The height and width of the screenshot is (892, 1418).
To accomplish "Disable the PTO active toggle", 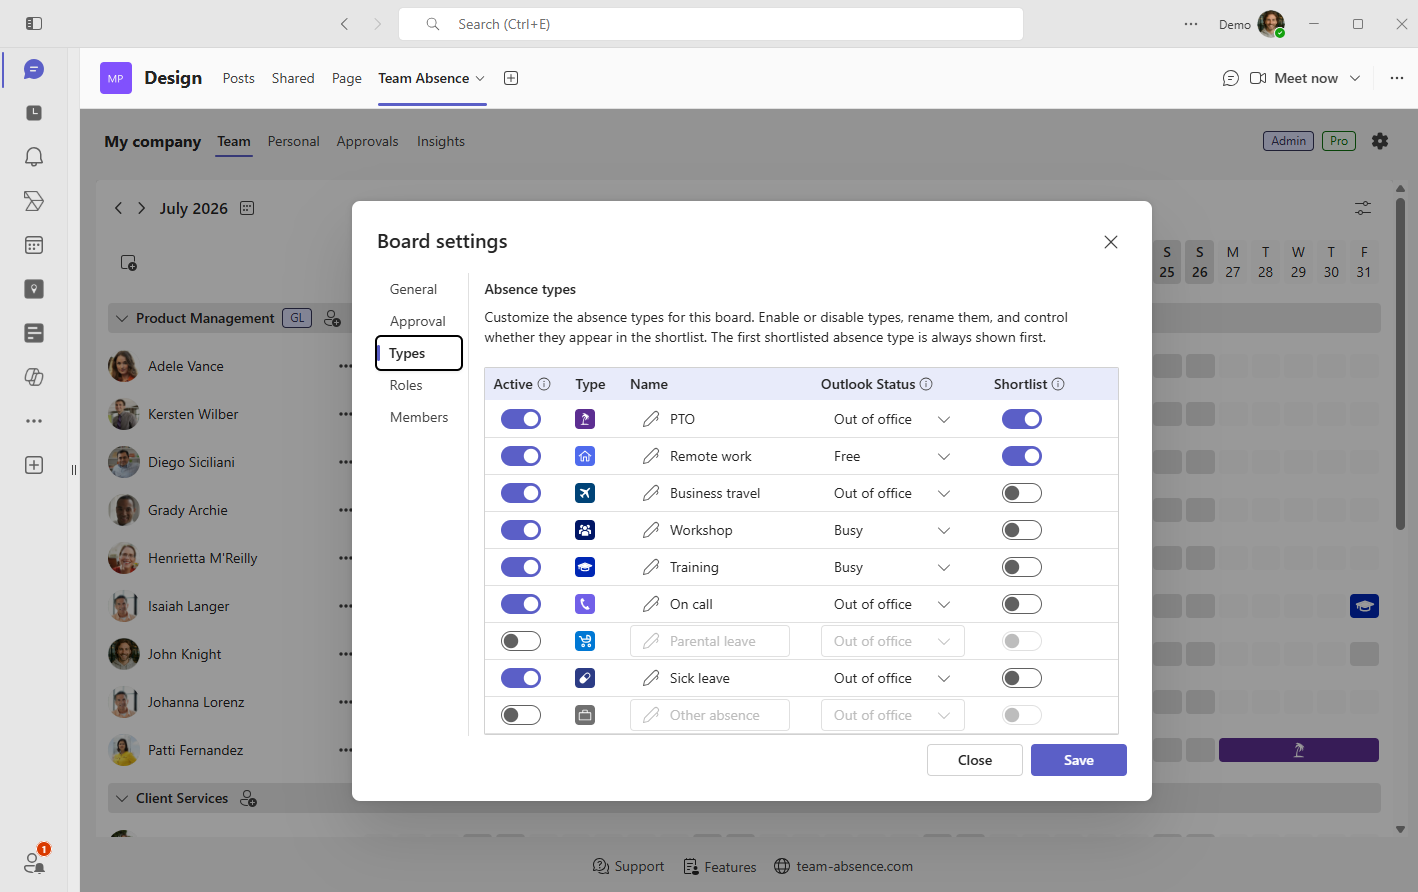I will tap(521, 419).
